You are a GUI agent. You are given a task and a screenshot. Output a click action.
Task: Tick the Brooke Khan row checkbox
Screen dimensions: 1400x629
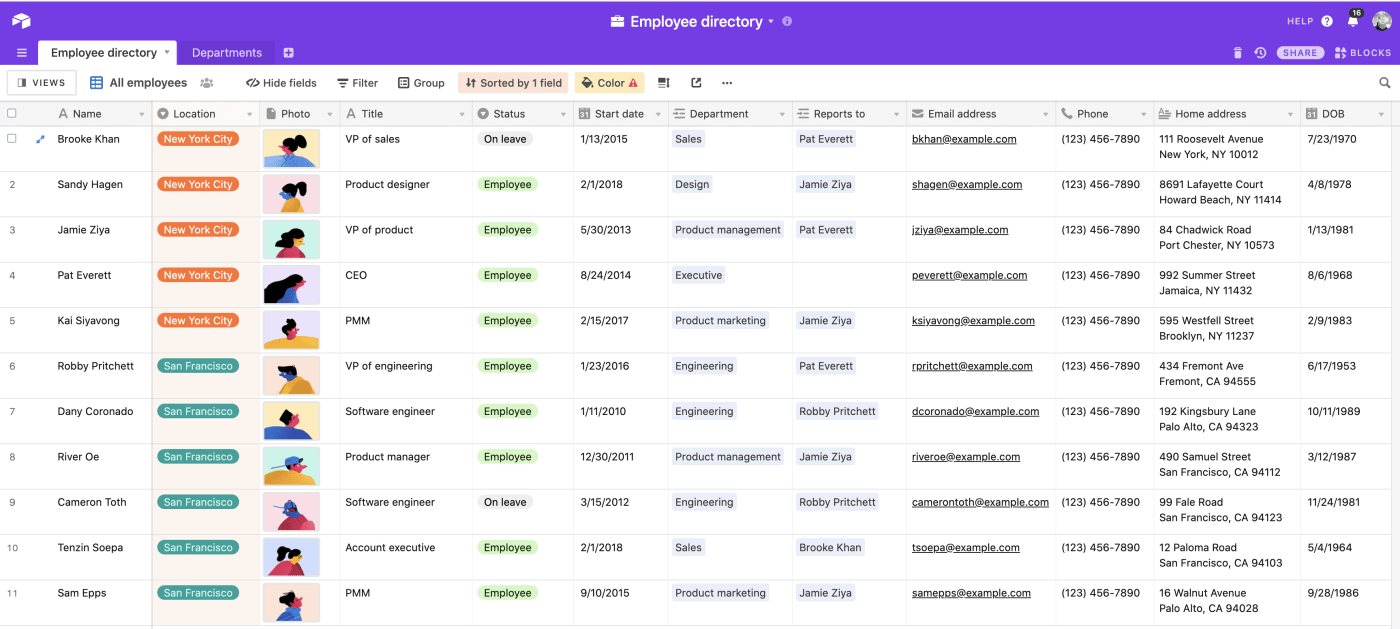pos(12,139)
